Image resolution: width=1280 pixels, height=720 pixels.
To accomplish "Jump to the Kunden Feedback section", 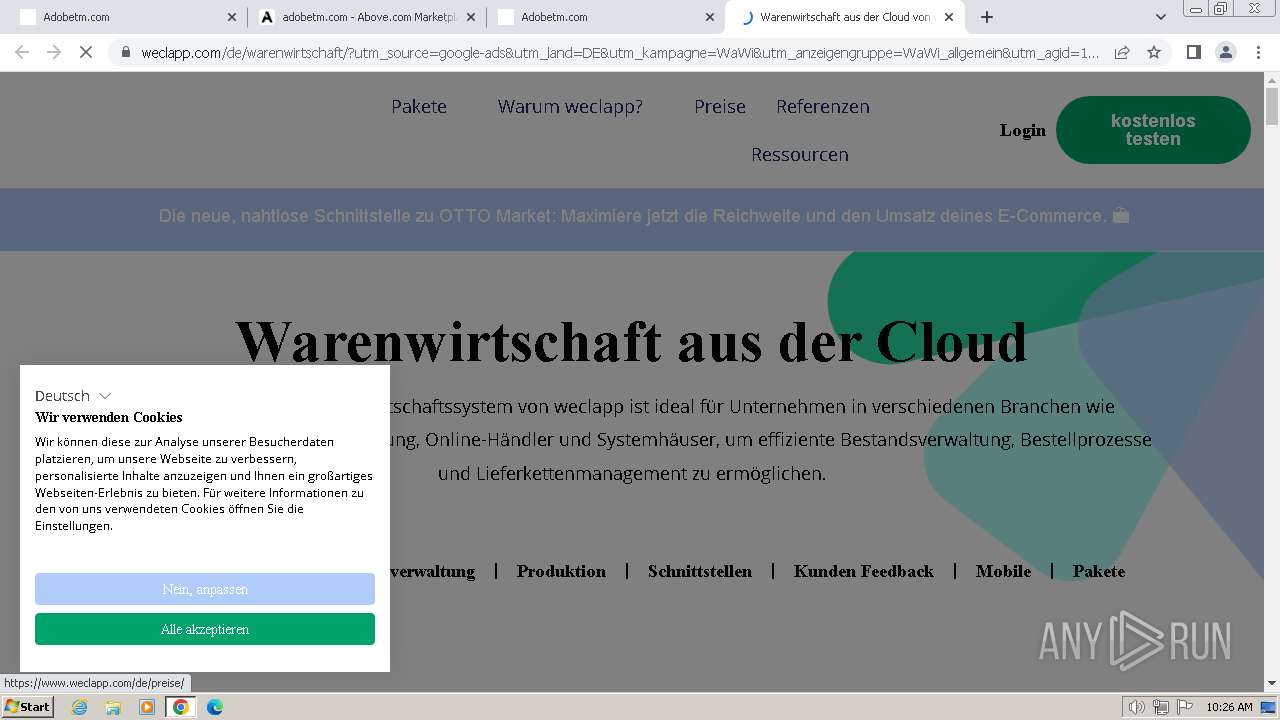I will click(x=863, y=571).
